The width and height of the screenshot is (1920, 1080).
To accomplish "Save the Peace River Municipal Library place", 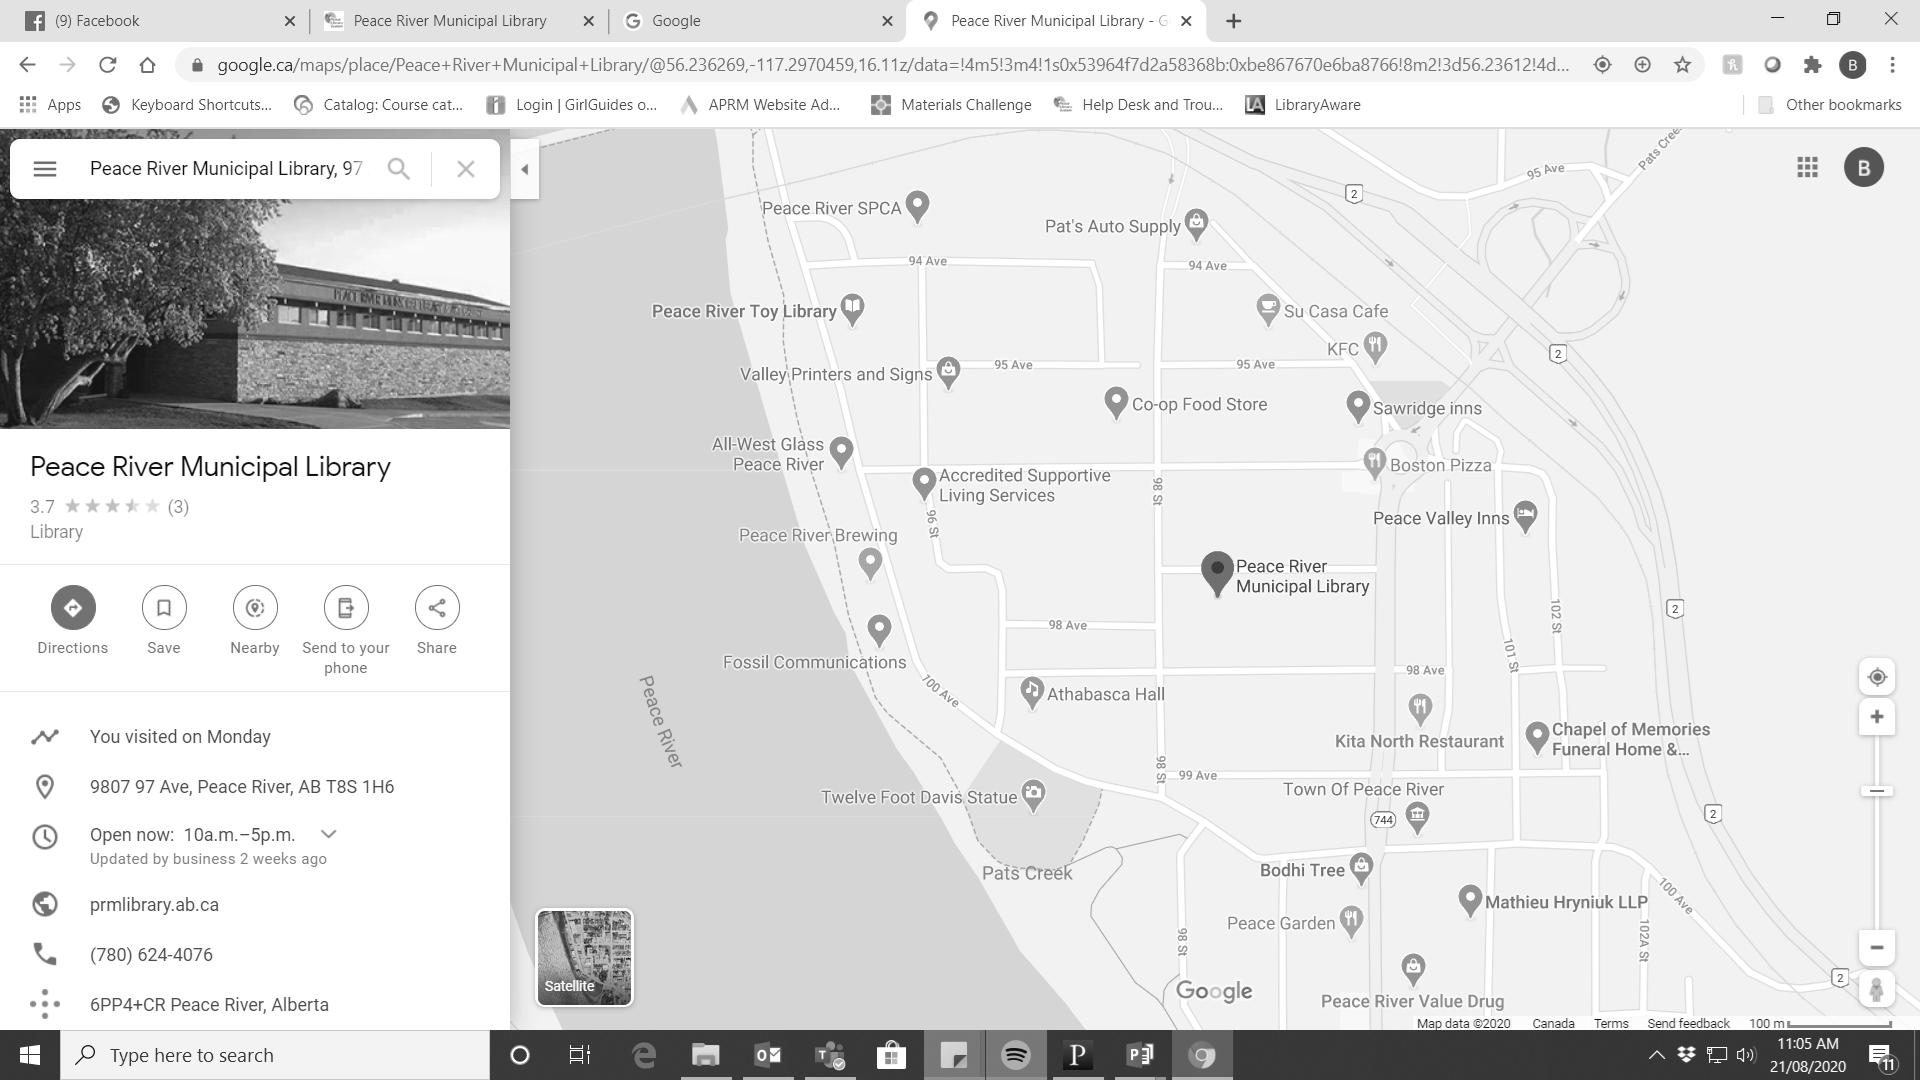I will 164,608.
